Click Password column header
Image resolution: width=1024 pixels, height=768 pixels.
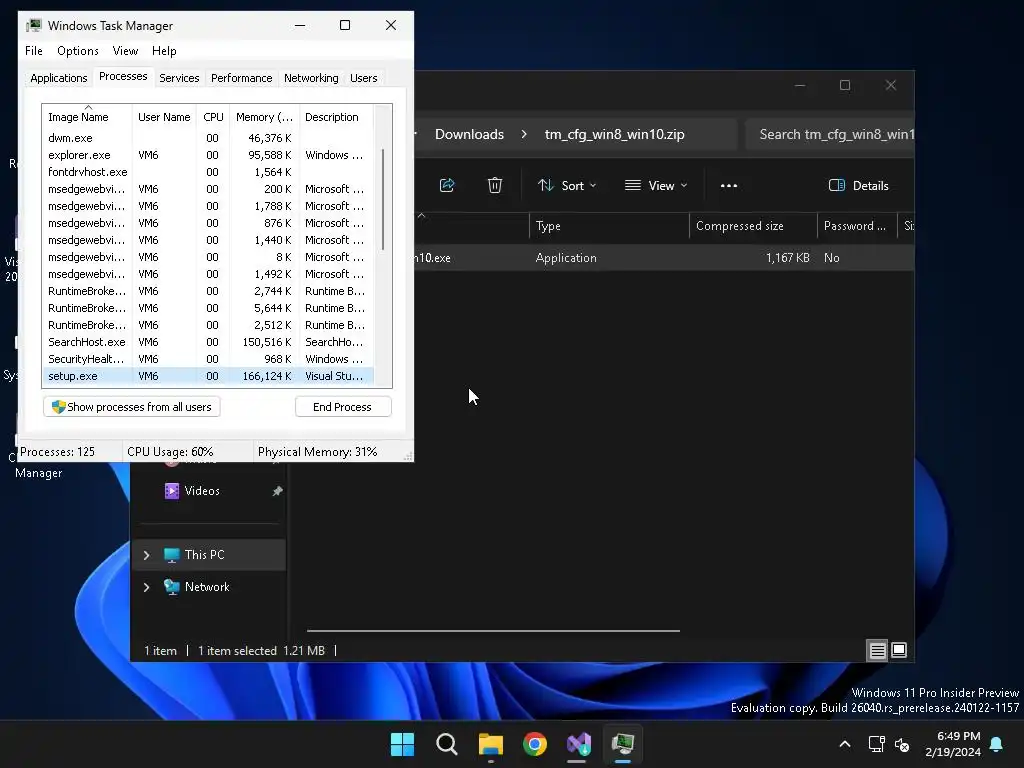(857, 226)
